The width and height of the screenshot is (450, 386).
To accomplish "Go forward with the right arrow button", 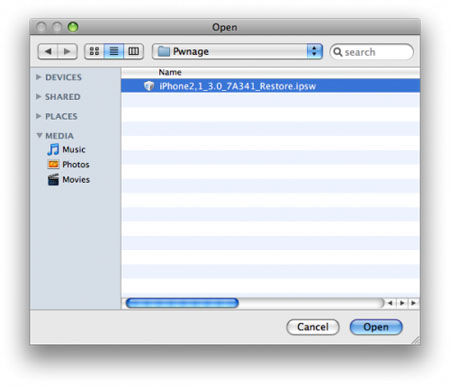I will [x=67, y=51].
